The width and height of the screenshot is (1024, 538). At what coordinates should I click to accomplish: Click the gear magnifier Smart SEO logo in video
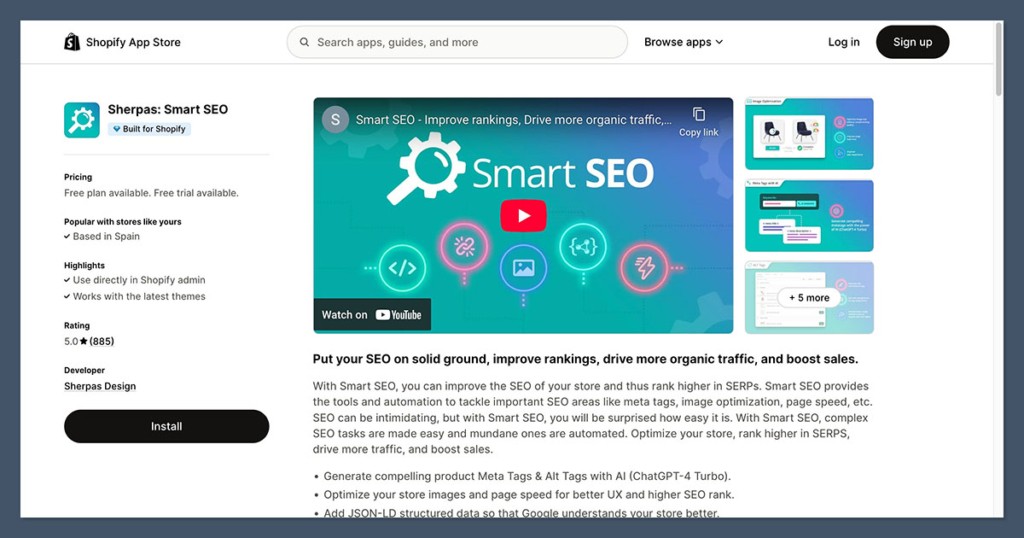[x=426, y=168]
